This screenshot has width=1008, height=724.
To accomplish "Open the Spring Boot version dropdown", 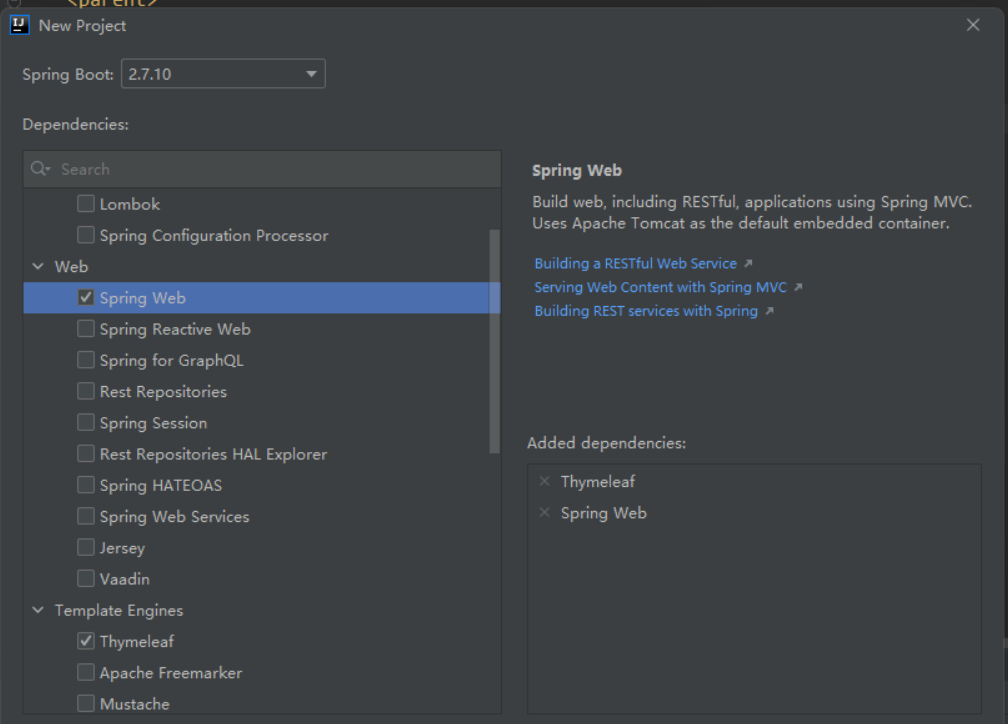I will click(310, 74).
